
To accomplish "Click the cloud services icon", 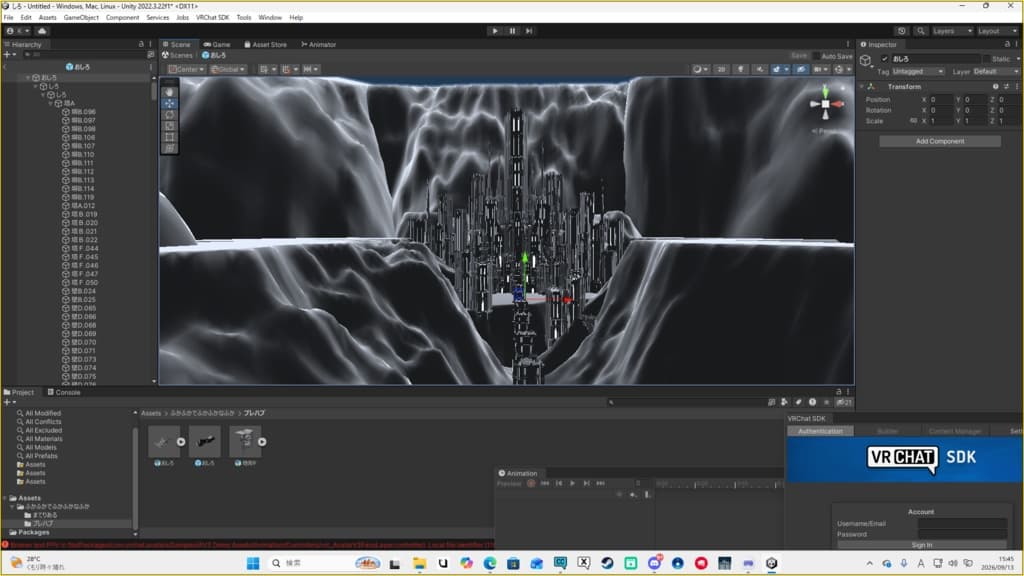I will (x=42, y=31).
